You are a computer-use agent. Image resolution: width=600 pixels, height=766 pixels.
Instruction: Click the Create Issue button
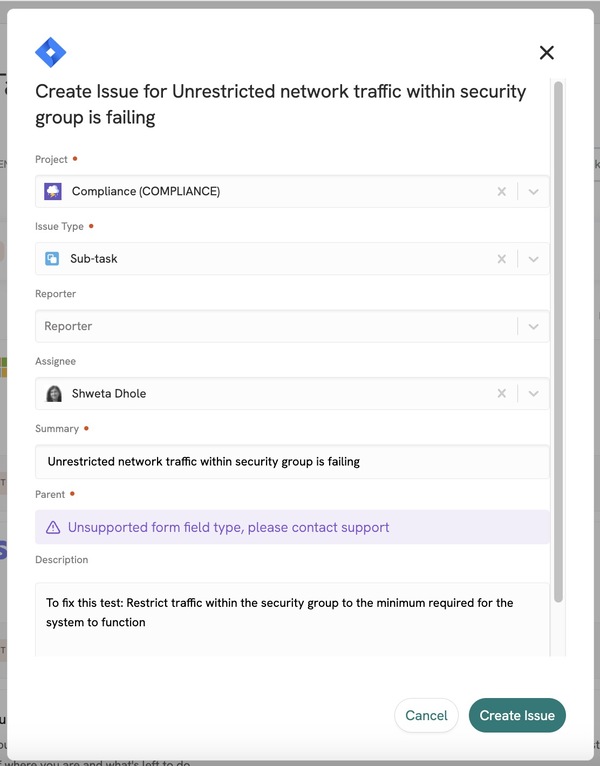[x=517, y=715]
